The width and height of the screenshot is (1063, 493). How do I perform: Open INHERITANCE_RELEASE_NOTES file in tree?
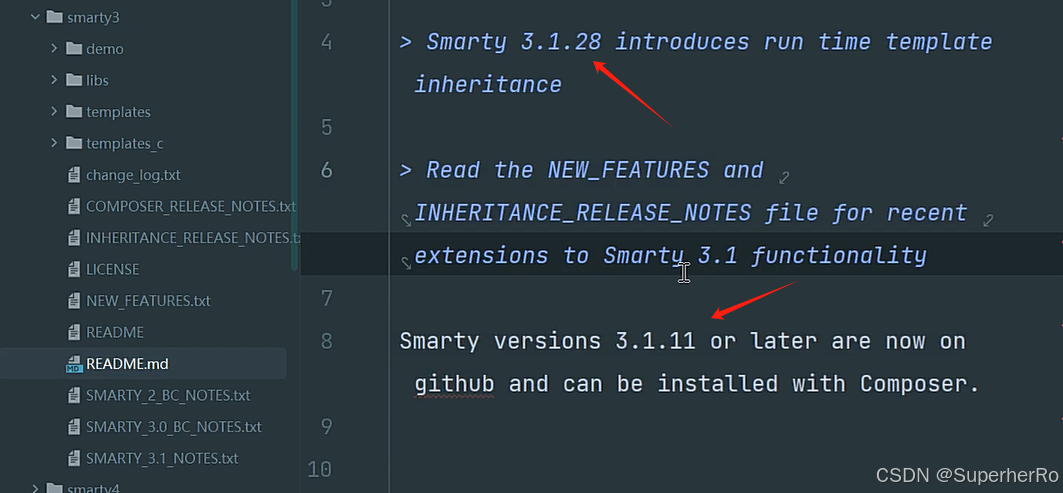193,238
